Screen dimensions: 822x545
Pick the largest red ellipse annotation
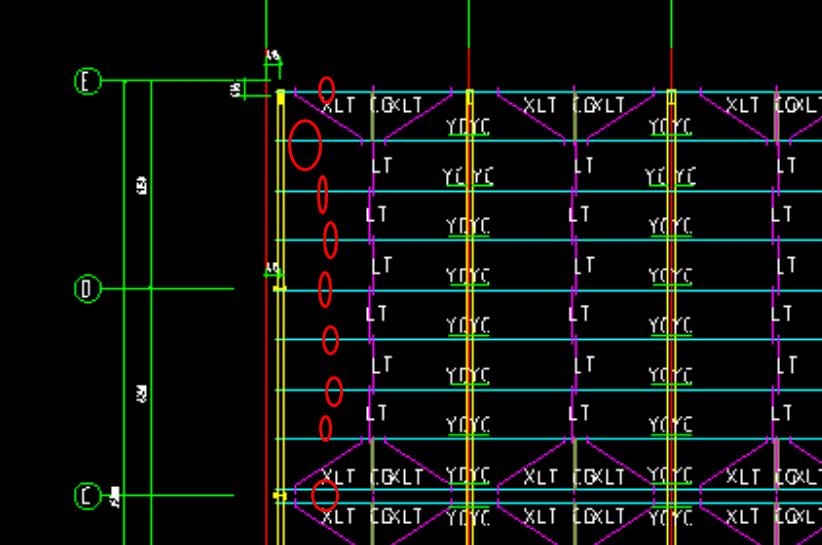(305, 145)
